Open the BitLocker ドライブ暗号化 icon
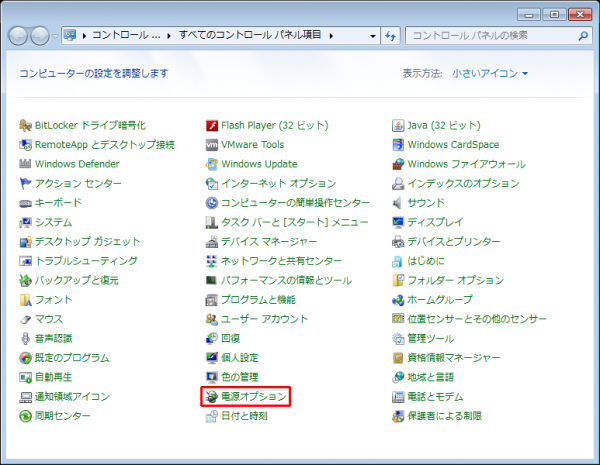Screen dimensions: 600x465 (x=25, y=125)
